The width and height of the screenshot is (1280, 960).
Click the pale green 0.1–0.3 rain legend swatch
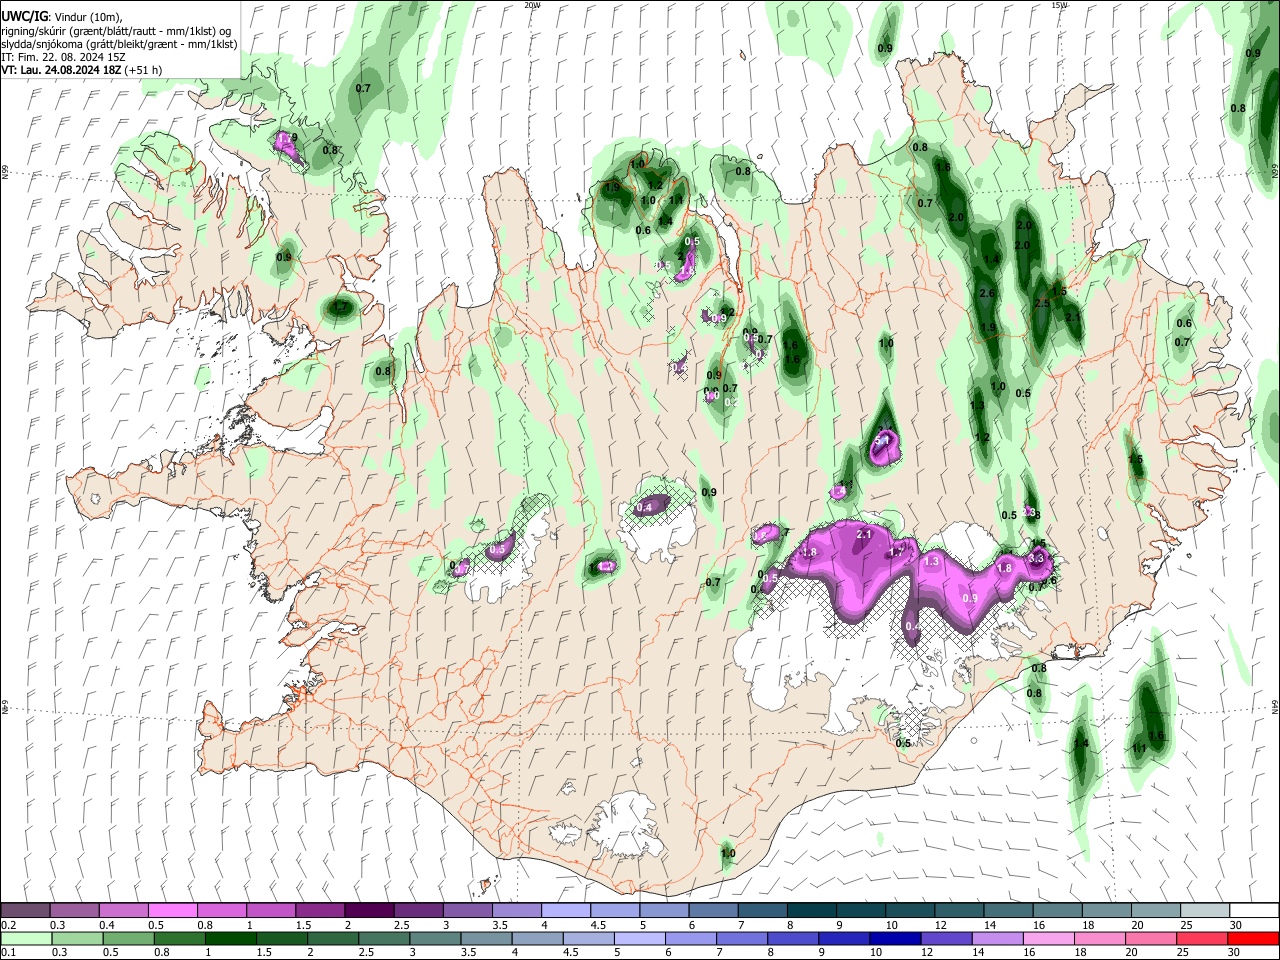27,938
